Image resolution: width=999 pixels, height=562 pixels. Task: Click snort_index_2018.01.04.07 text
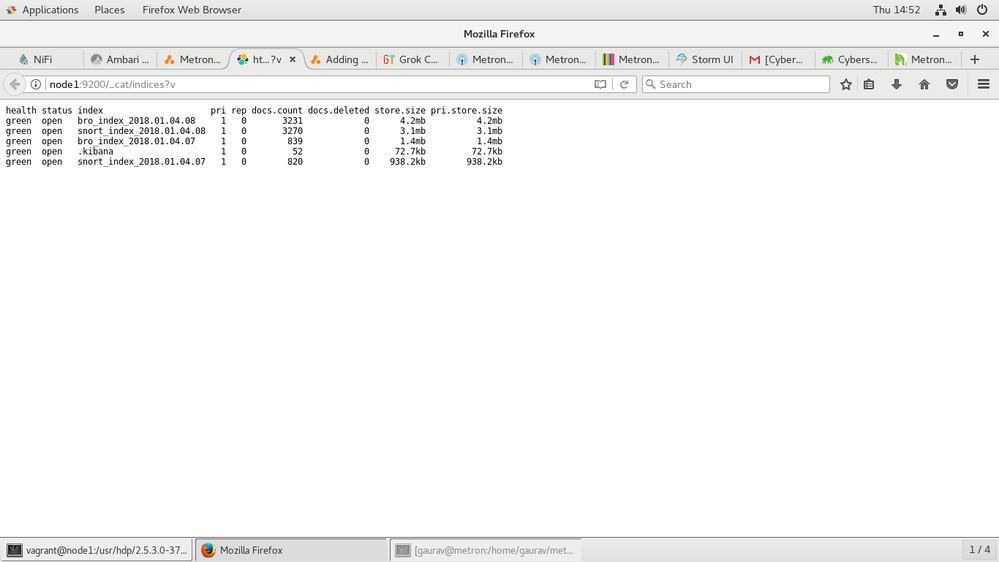coord(141,161)
